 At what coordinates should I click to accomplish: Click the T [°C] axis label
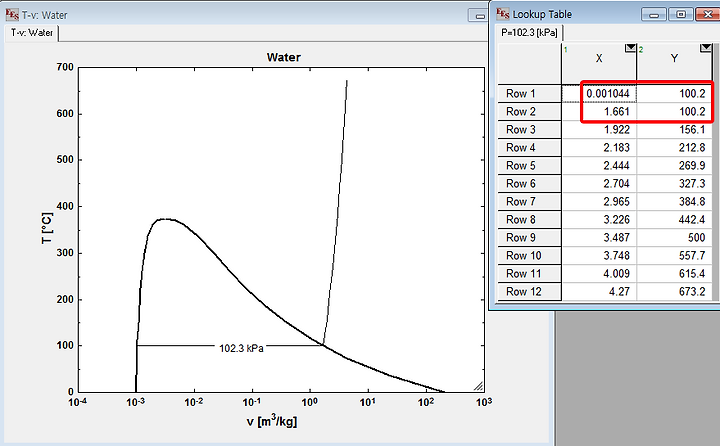pos(47,227)
